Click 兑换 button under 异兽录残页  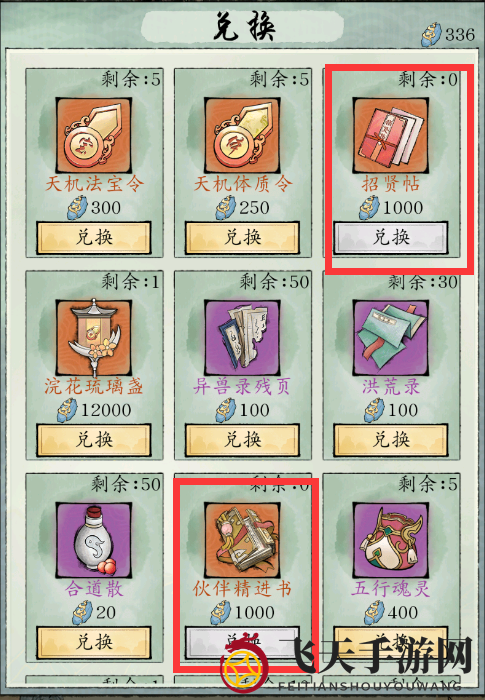pos(242,440)
